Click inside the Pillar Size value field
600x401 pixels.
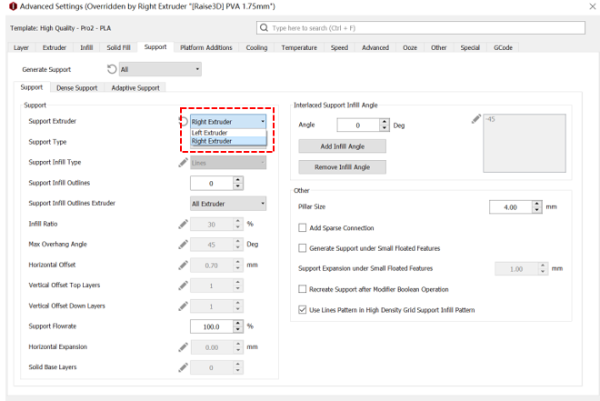(x=515, y=207)
